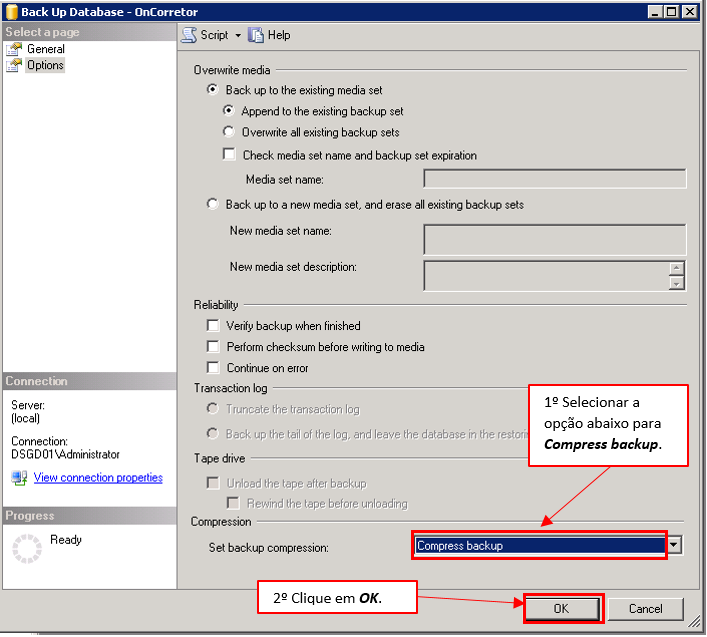Select Overwrite all existing backup sets

pyautogui.click(x=229, y=132)
